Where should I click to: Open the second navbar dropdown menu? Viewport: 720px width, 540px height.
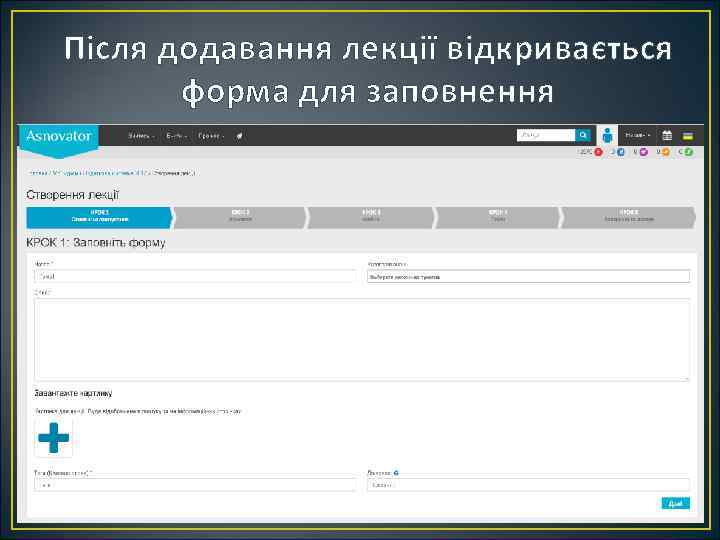pos(176,136)
